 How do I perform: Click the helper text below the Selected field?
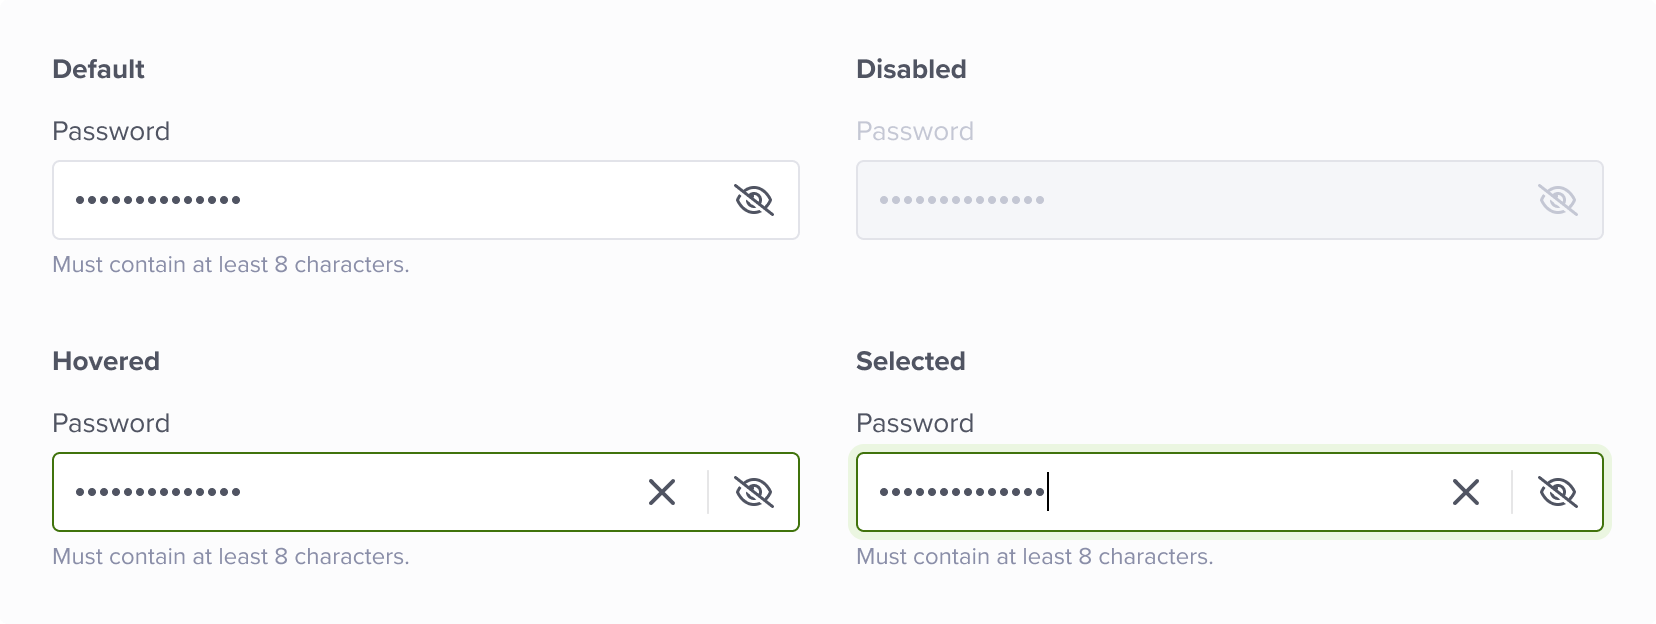point(1035,557)
